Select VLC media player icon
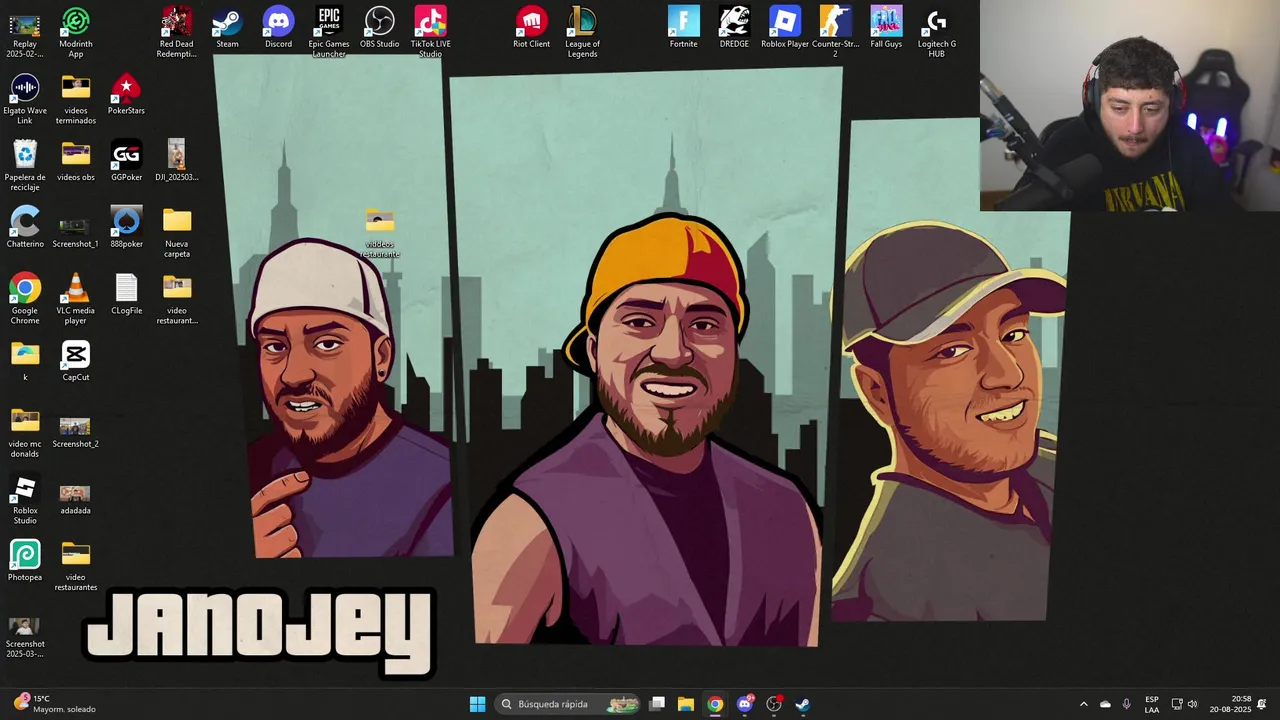Image resolution: width=1280 pixels, height=720 pixels. click(x=76, y=299)
